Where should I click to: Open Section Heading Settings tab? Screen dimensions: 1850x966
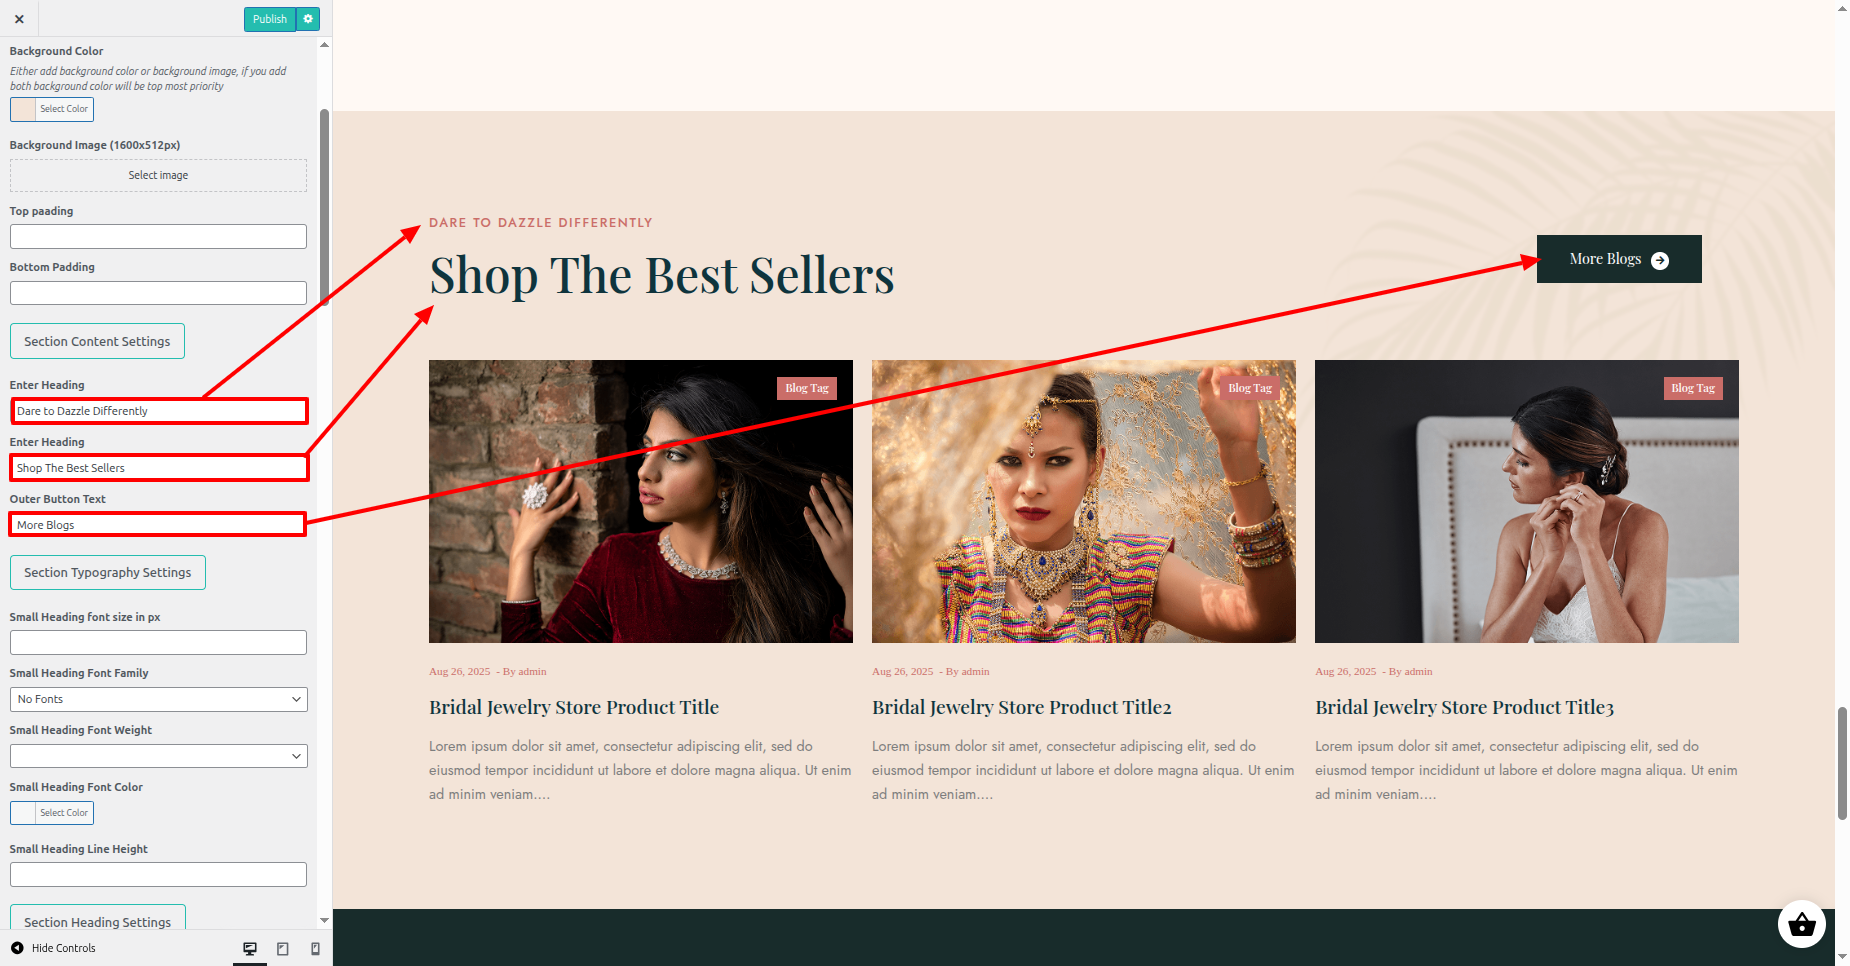(98, 920)
